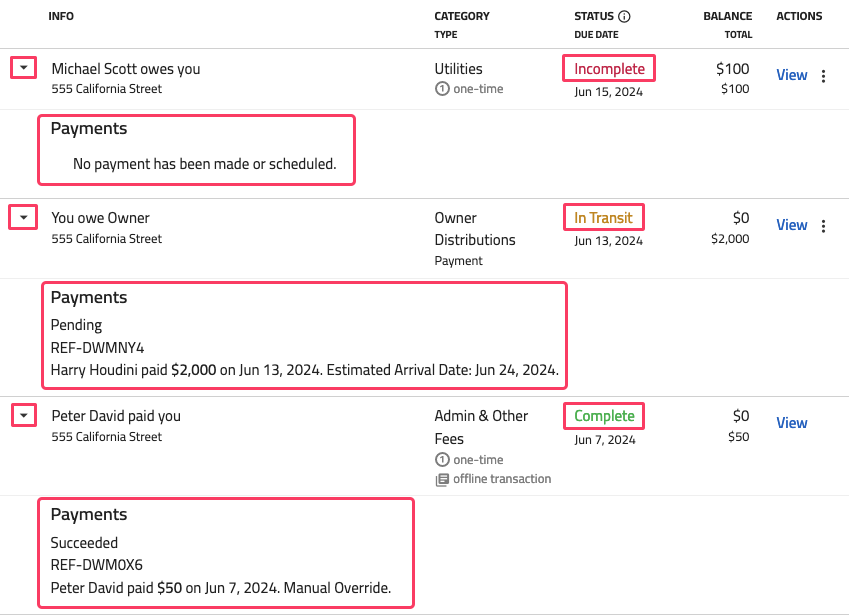
Task: Click the Status info icon in header
Action: coord(625,17)
